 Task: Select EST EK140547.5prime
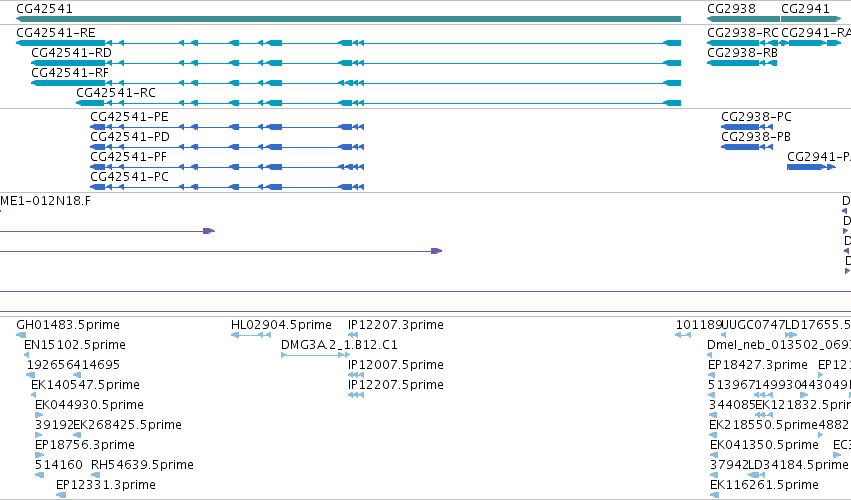[85, 385]
